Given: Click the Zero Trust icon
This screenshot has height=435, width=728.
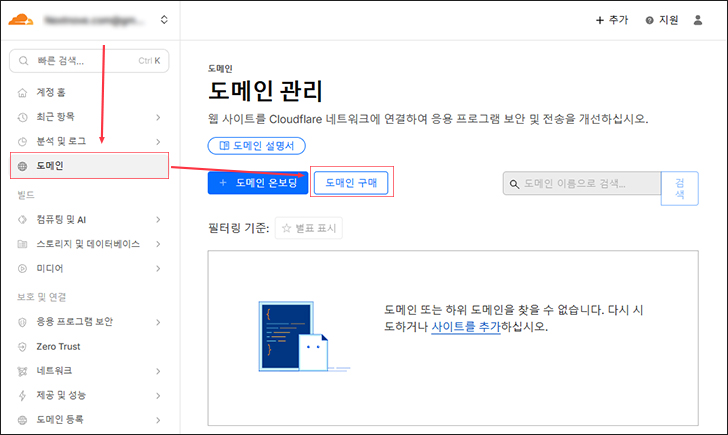Looking at the screenshot, I should 22,347.
